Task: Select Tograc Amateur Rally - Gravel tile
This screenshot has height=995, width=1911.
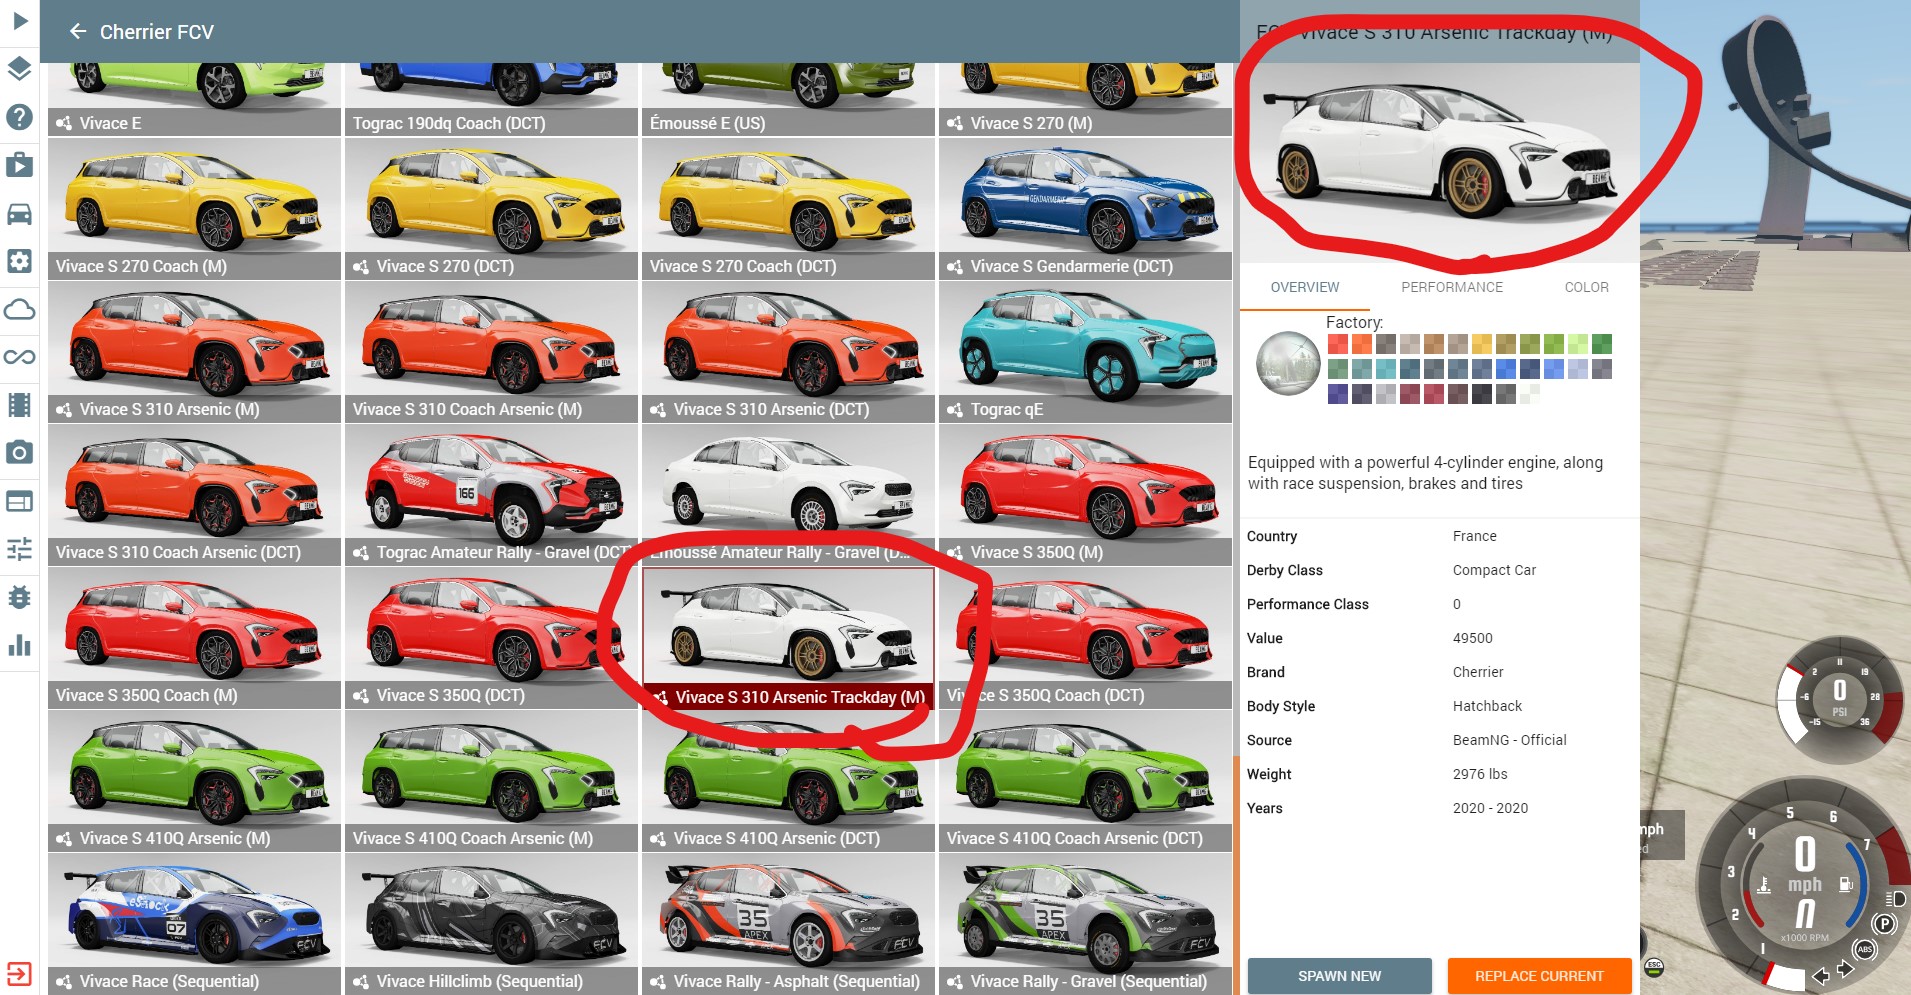Action: [x=491, y=495]
